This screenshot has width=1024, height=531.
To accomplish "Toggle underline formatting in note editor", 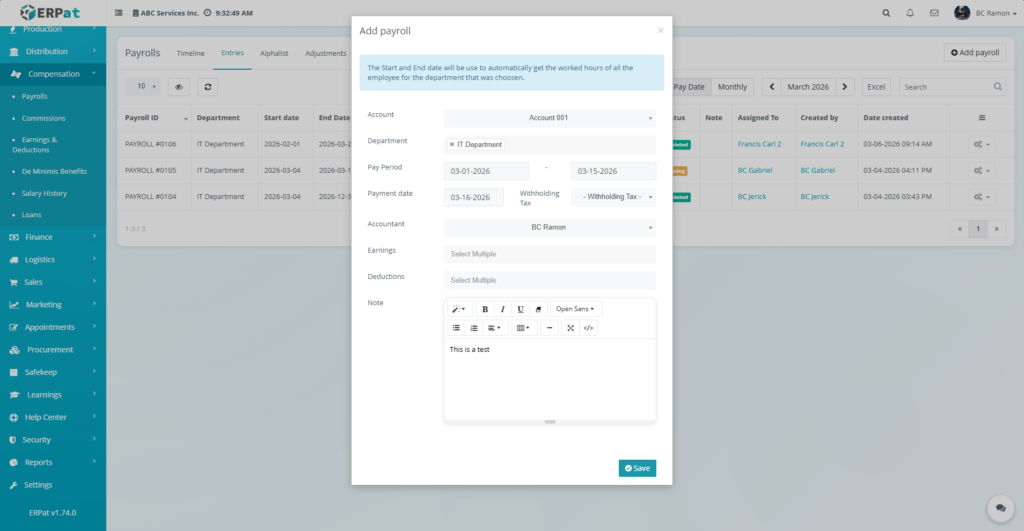I will click(520, 309).
